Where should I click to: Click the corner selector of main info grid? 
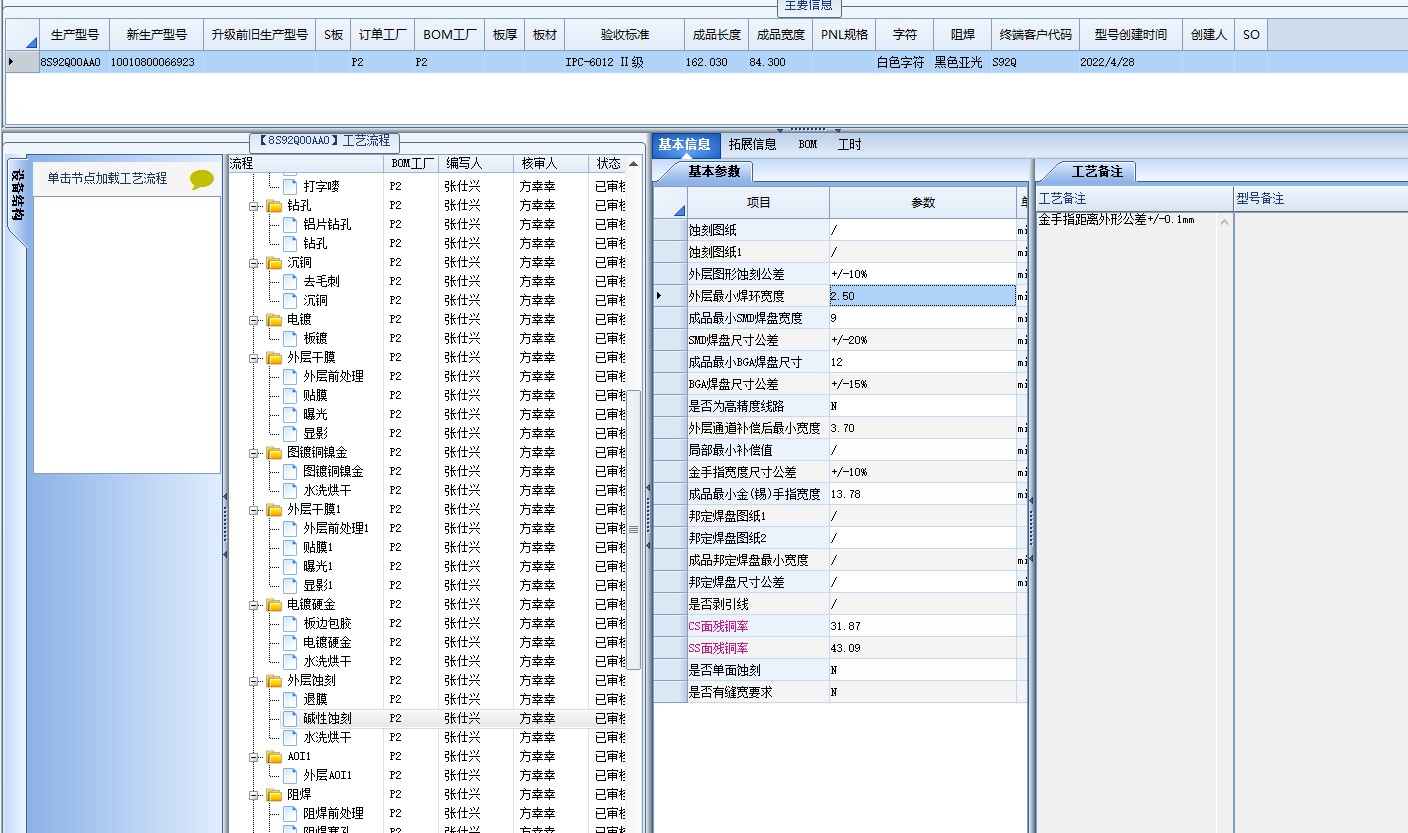pos(23,35)
